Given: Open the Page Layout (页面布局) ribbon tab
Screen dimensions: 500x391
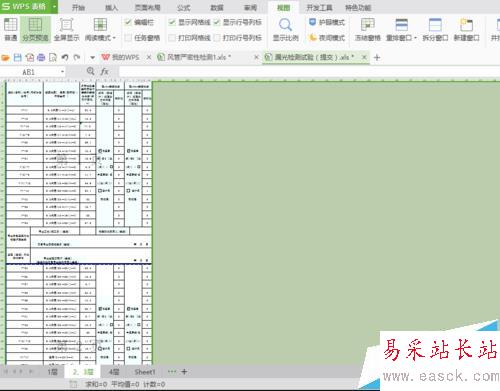Looking at the screenshot, I should click(147, 8).
